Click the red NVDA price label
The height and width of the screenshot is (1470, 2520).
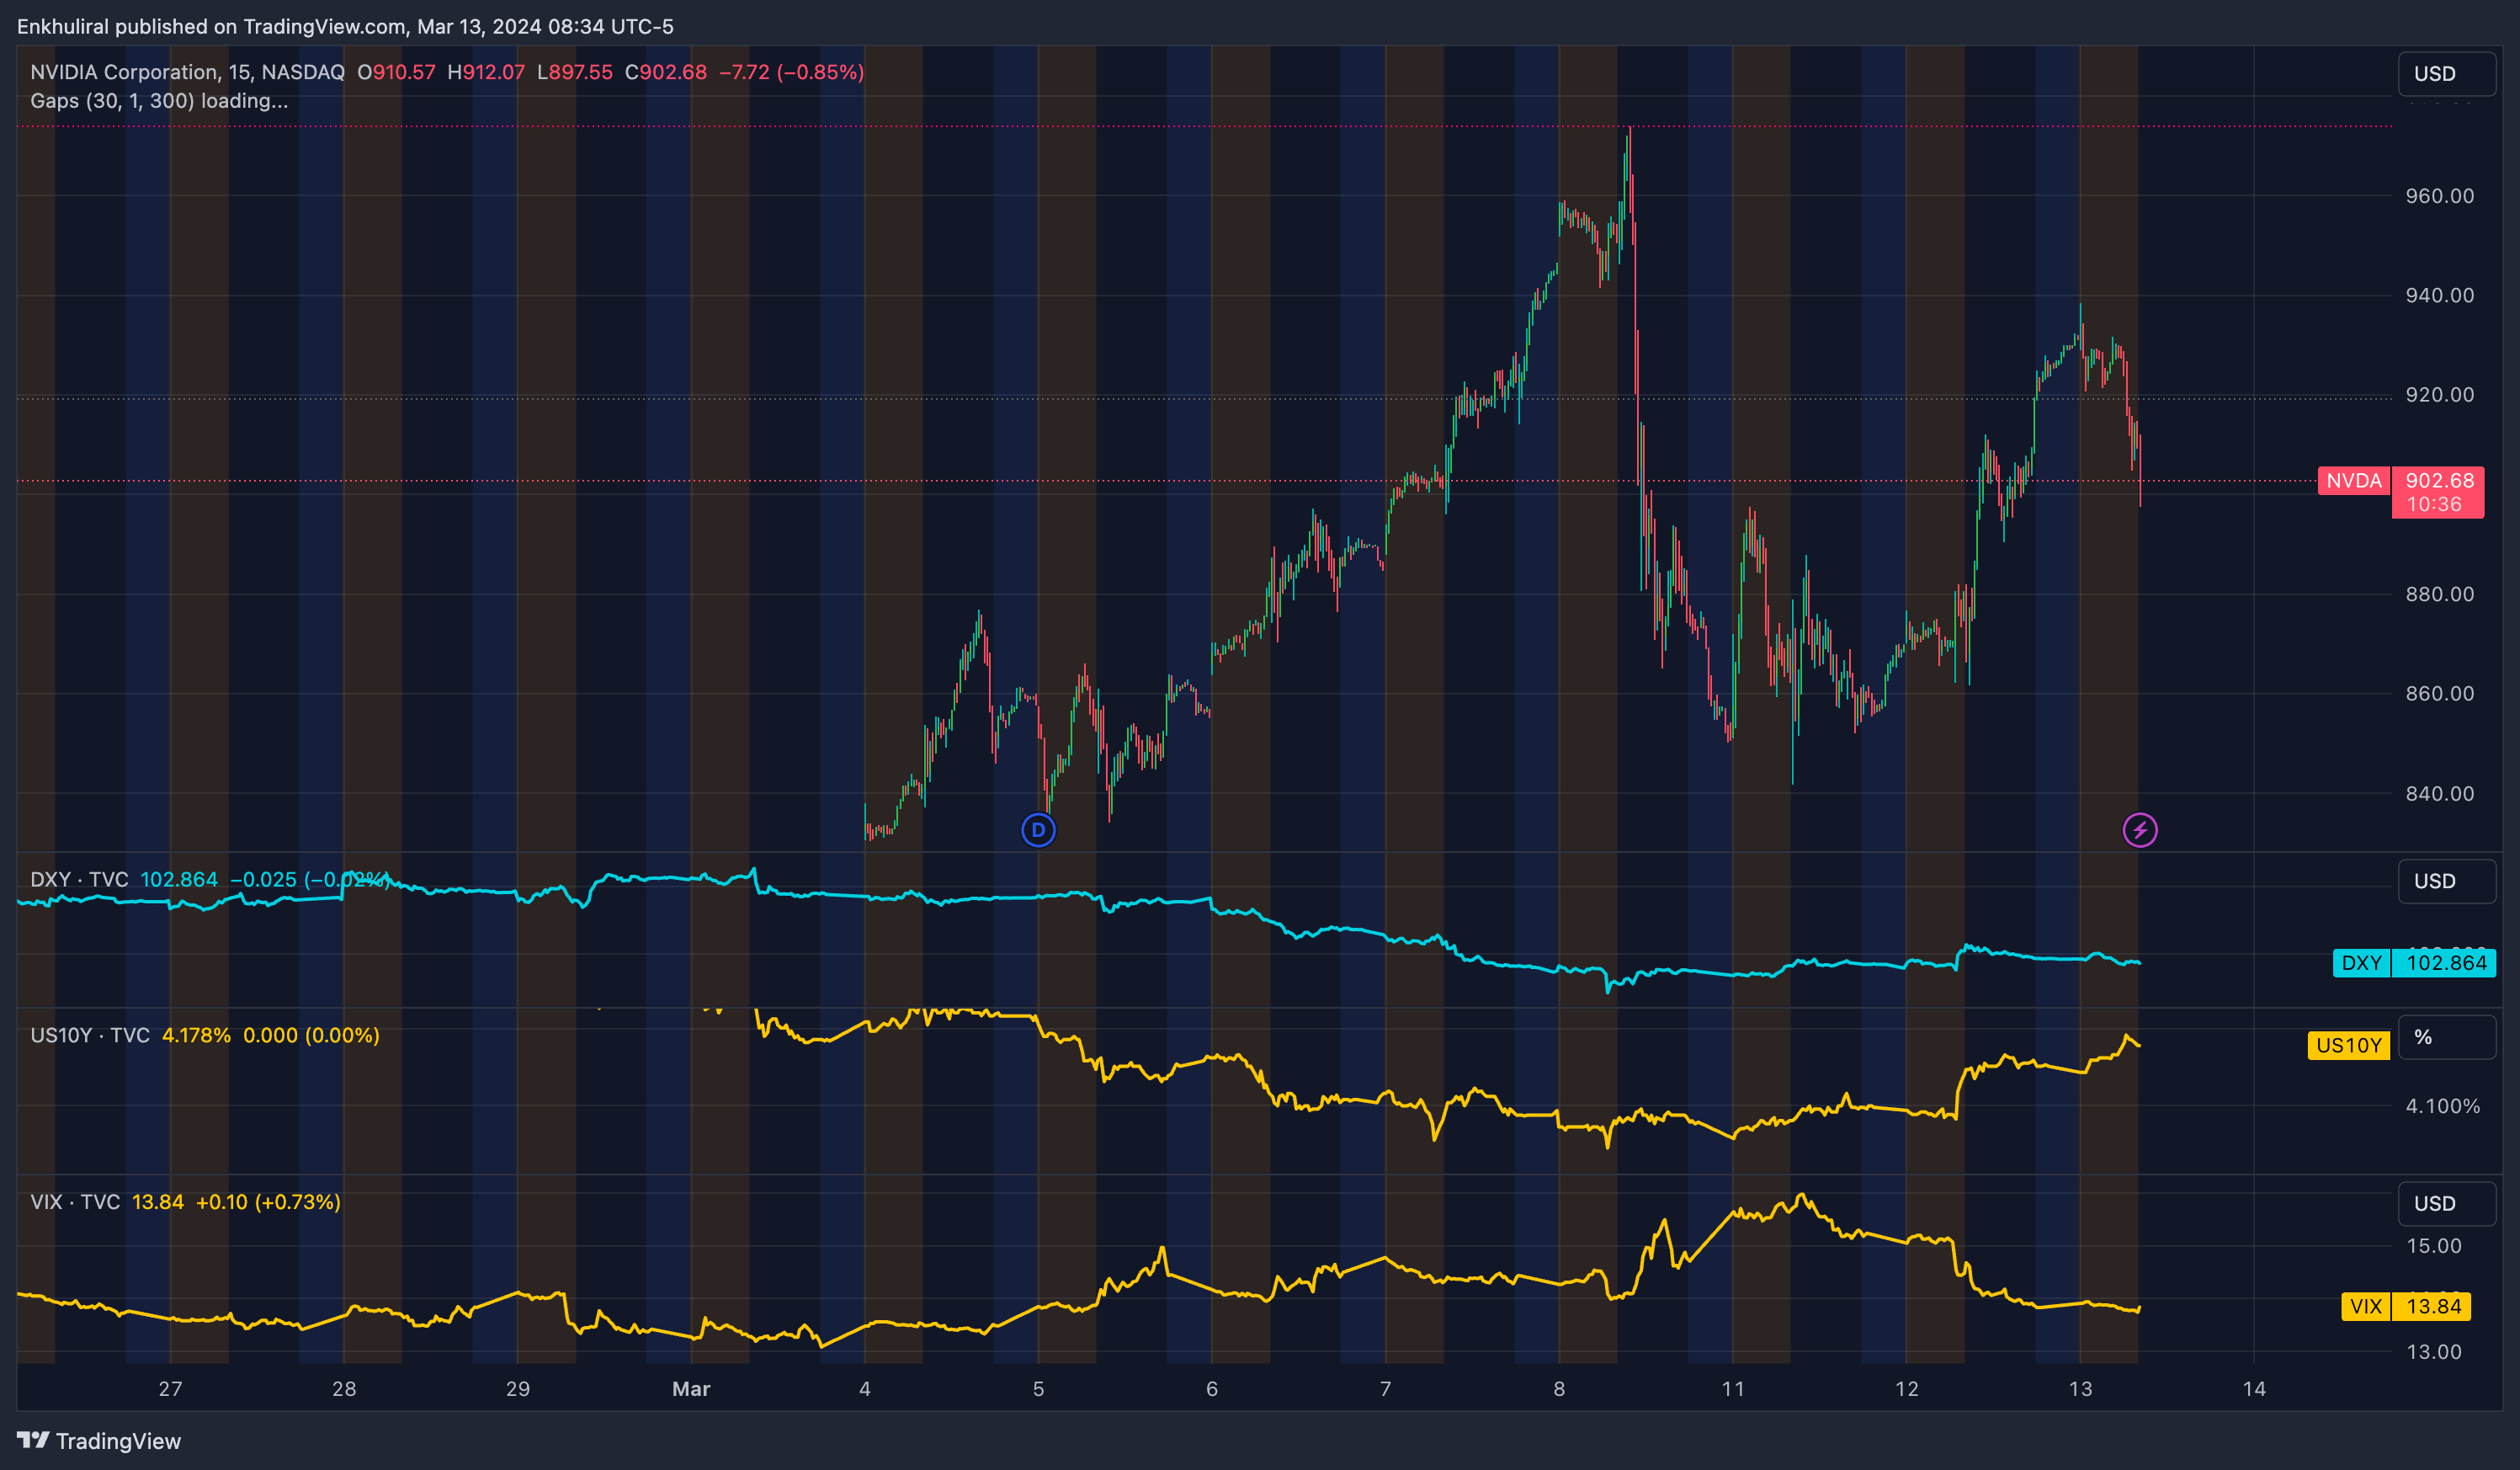point(2353,481)
